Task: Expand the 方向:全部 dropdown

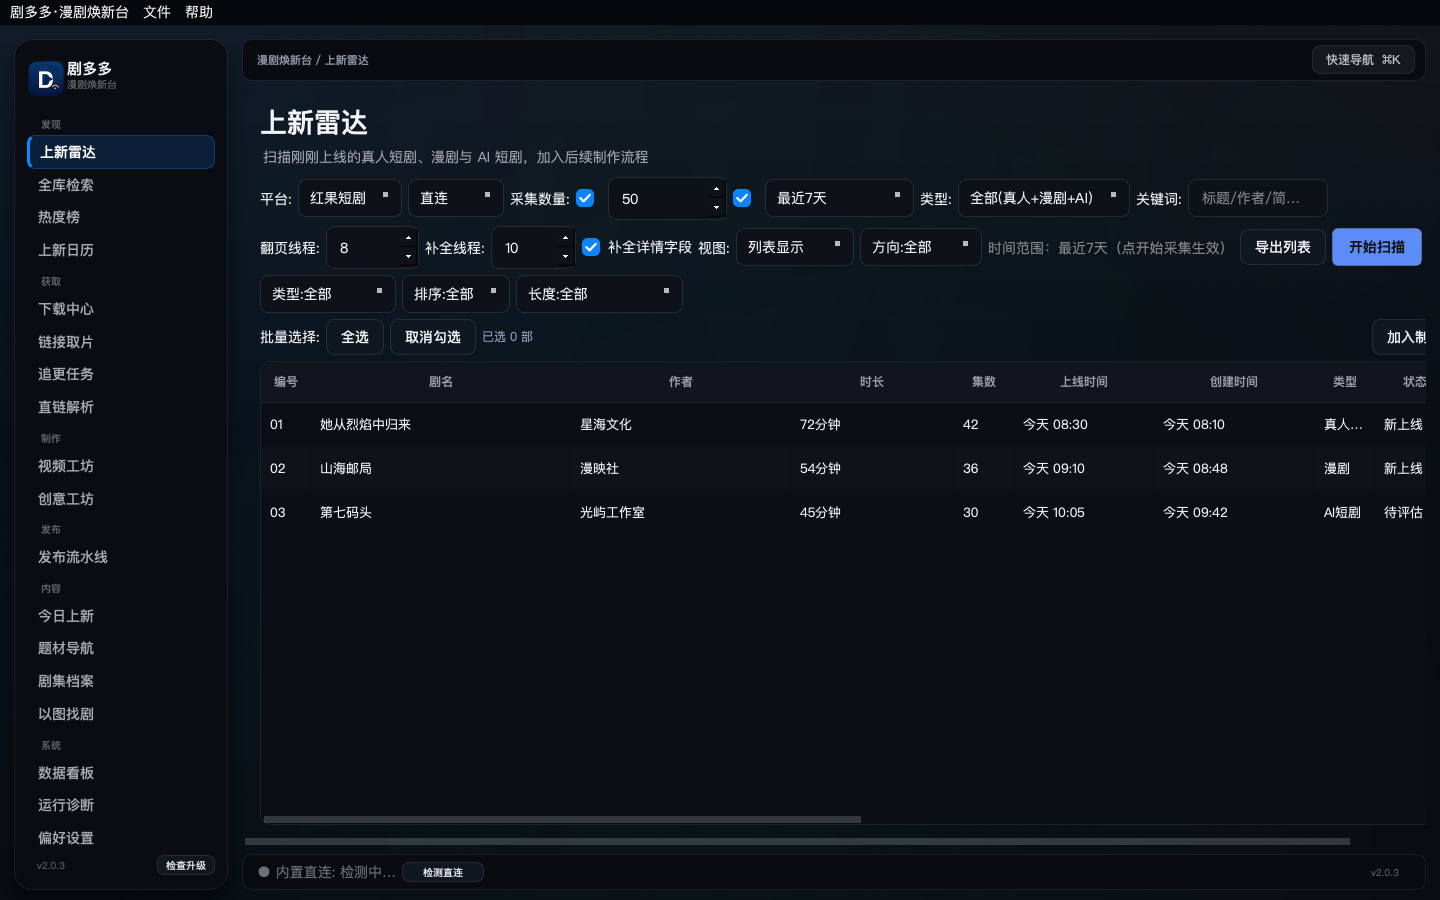Action: click(921, 247)
